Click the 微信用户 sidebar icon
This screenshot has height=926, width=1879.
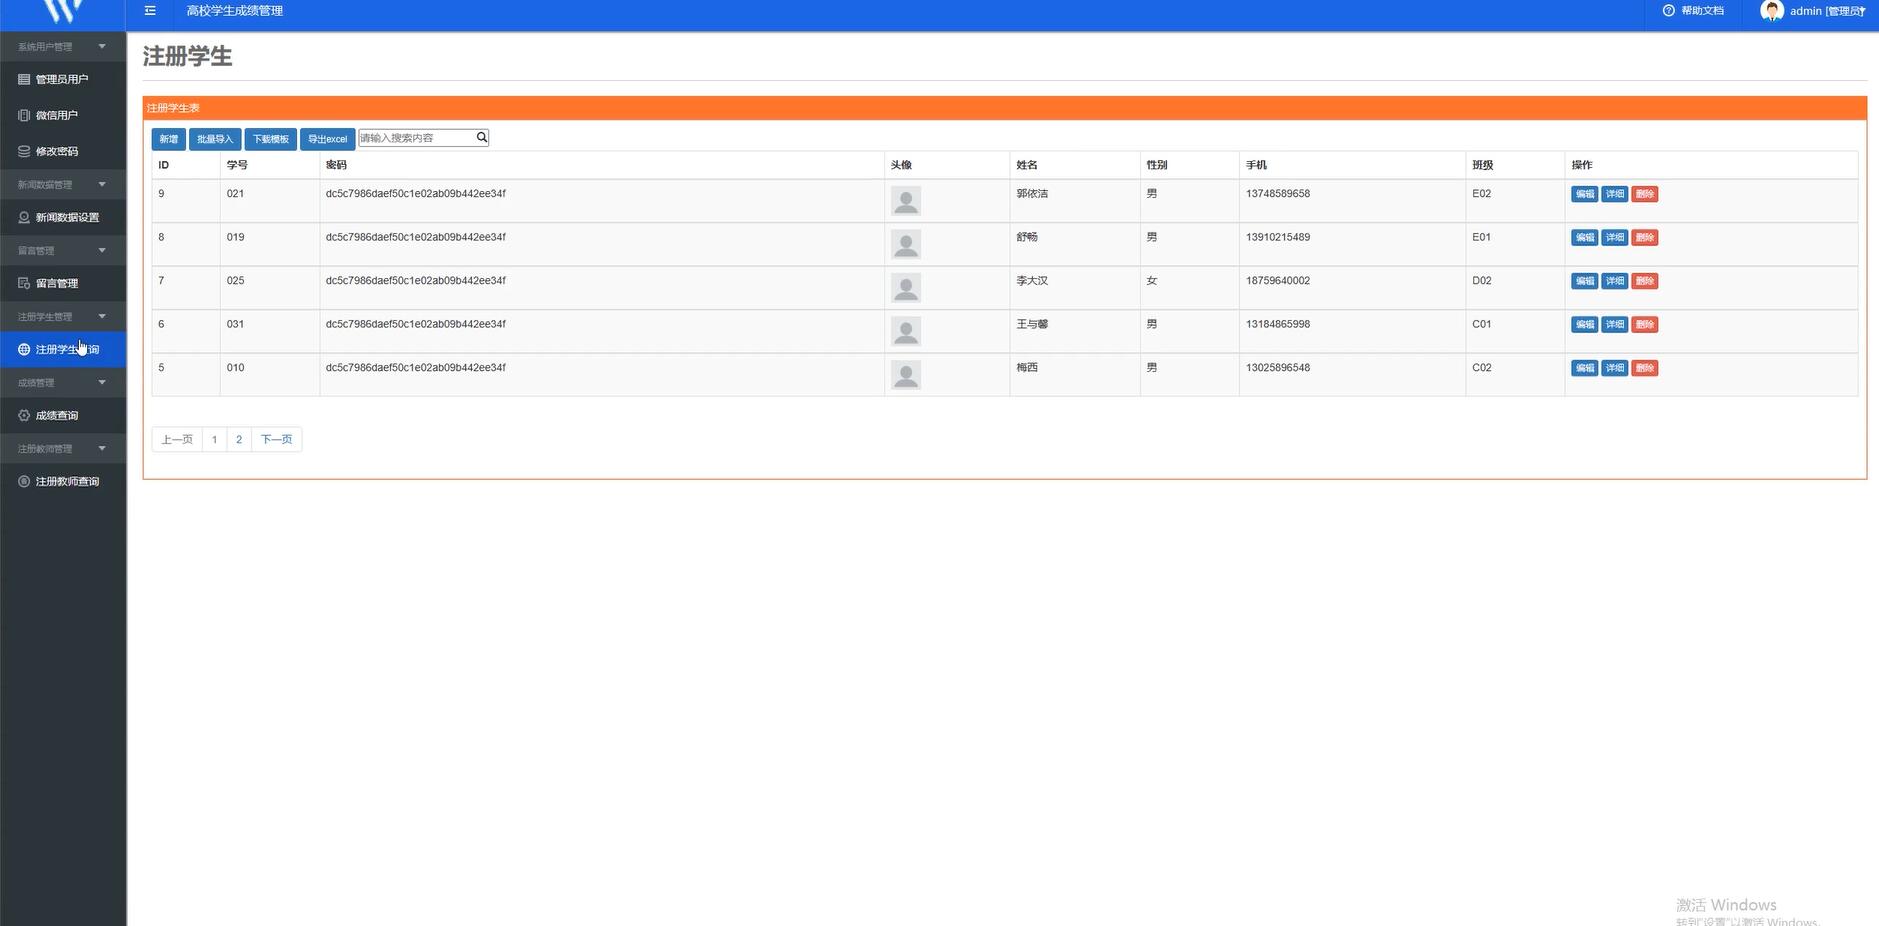coord(24,115)
